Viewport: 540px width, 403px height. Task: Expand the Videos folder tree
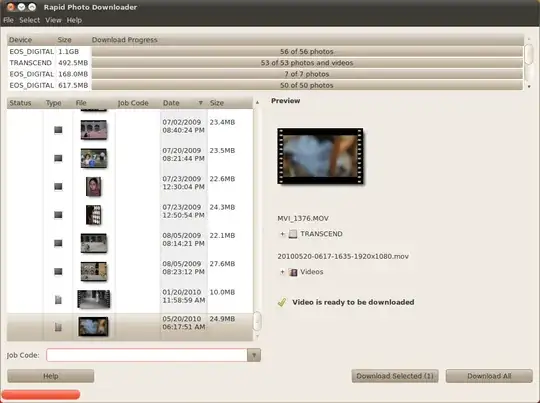[282, 272]
